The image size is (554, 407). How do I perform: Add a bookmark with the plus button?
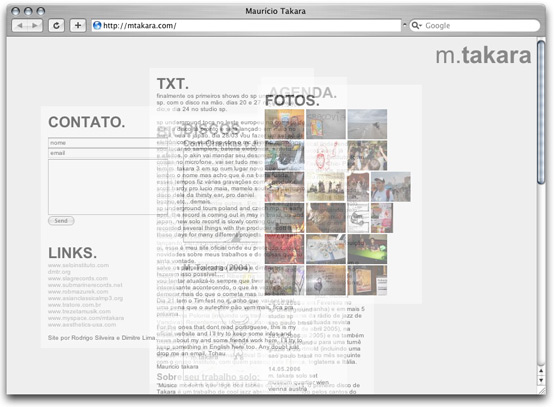[78, 25]
